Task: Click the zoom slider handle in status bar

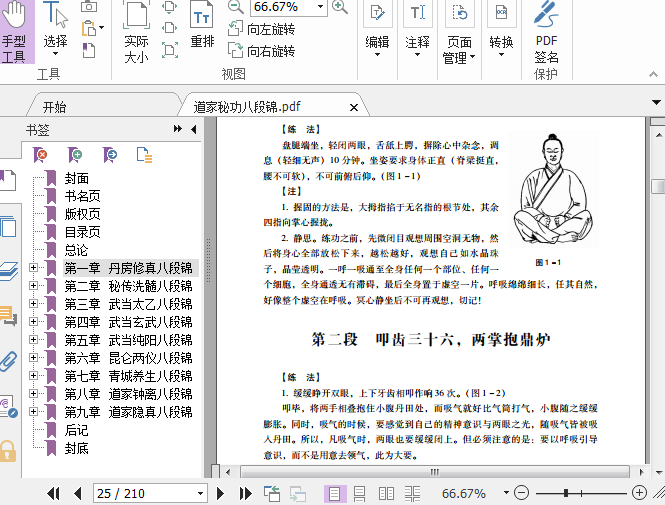Action: coord(566,493)
